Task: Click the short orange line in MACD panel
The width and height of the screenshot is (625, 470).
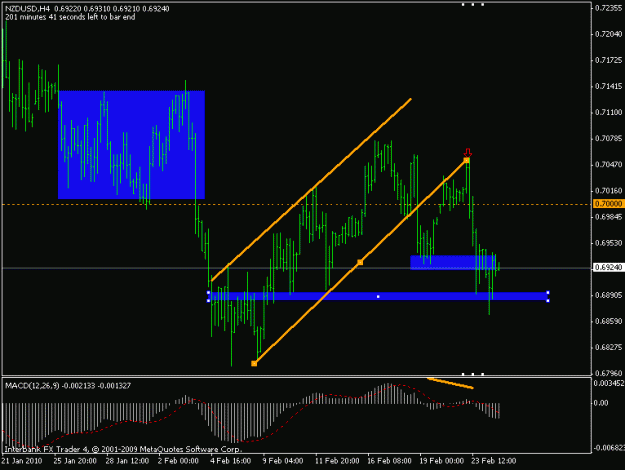Action: (450, 383)
